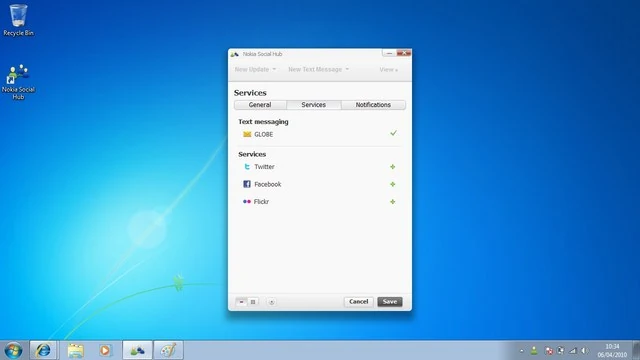
Task: Select the Facebook logo icon in the list
Action: coord(247,184)
